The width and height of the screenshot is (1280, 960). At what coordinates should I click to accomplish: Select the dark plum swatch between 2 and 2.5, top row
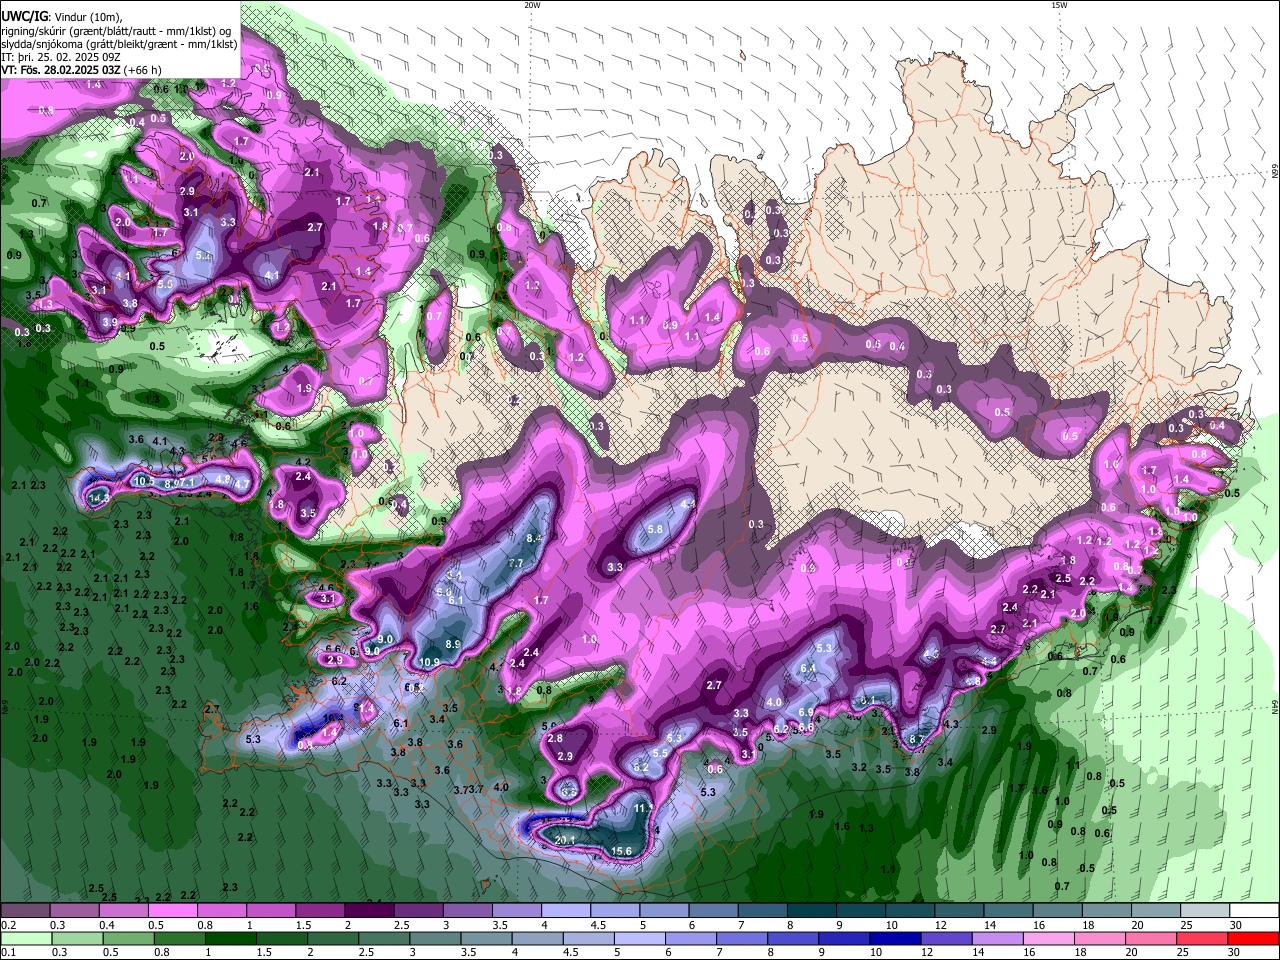coord(368,911)
